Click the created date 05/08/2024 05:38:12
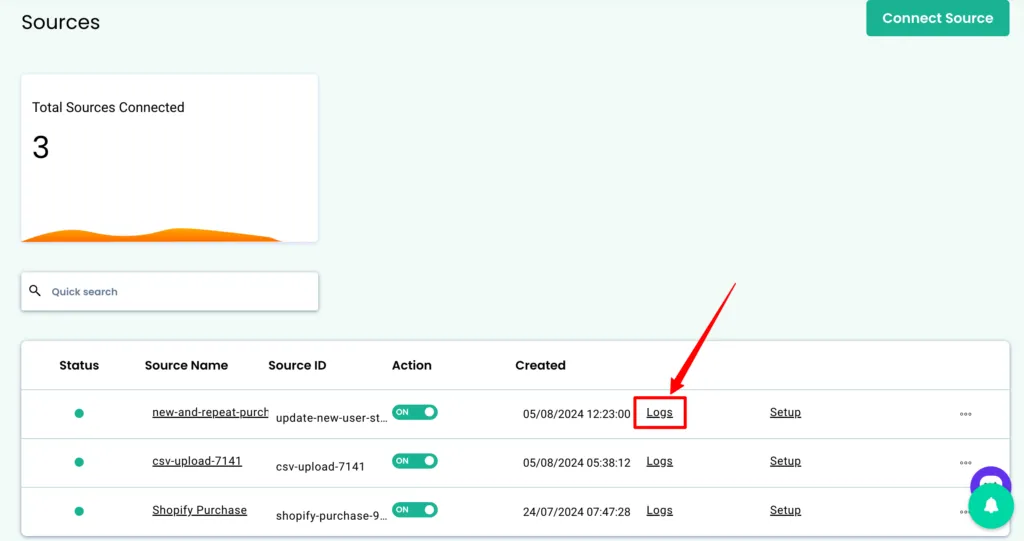 (577, 463)
